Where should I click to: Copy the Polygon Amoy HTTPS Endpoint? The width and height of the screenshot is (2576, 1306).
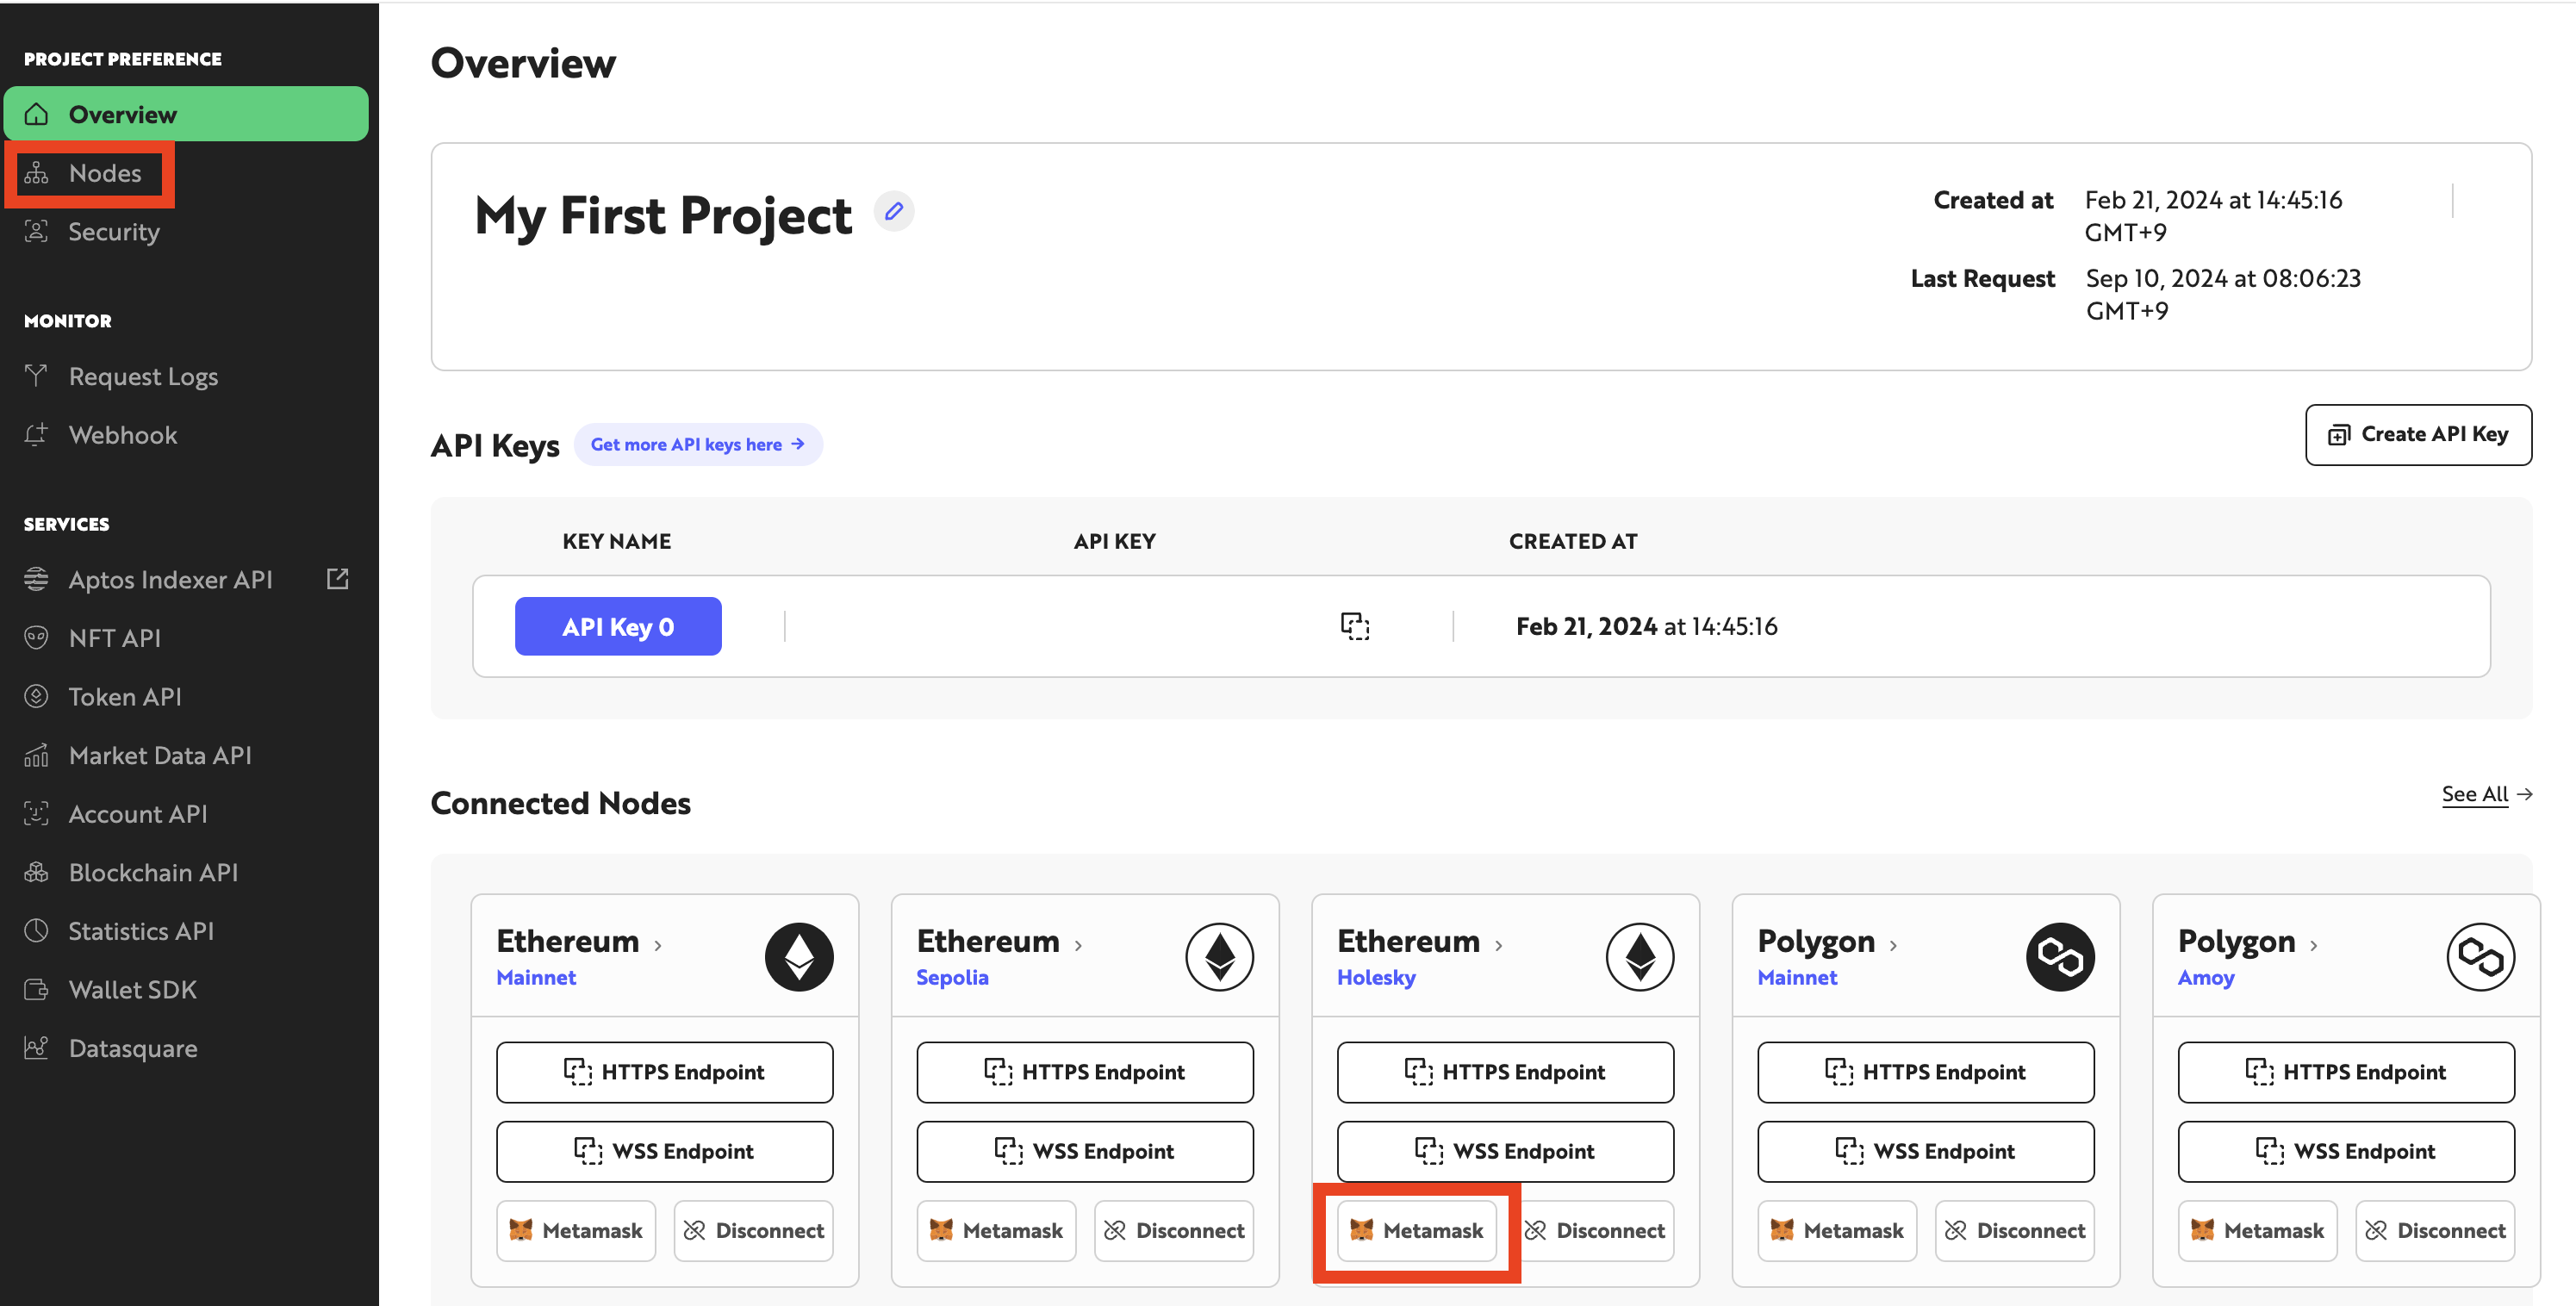click(x=2346, y=1072)
